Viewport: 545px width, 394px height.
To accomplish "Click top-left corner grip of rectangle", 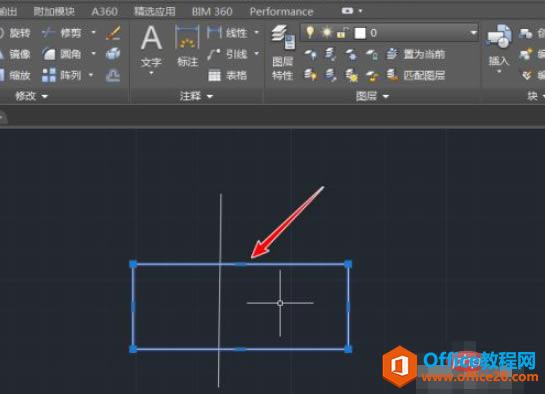I will click(x=133, y=264).
